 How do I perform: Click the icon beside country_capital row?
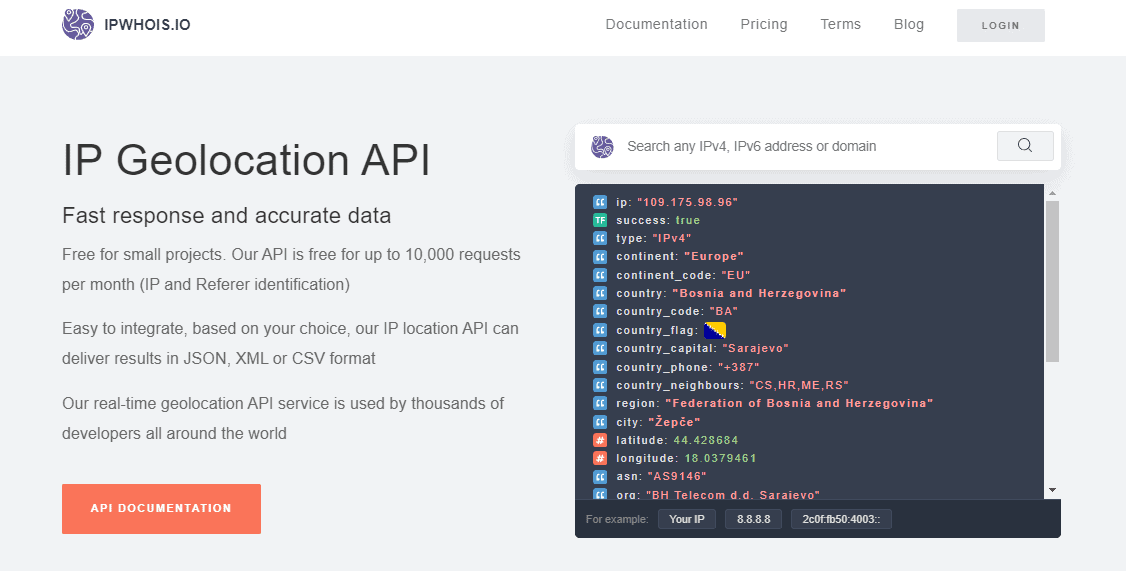pyautogui.click(x=600, y=348)
